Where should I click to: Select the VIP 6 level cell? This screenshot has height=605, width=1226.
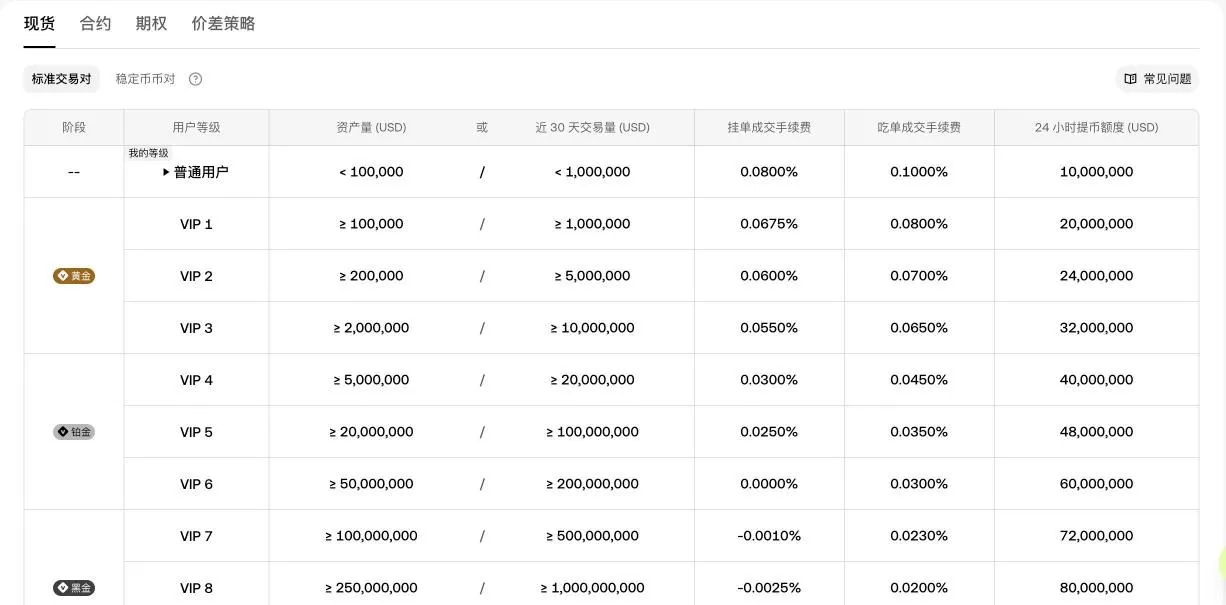pos(196,484)
